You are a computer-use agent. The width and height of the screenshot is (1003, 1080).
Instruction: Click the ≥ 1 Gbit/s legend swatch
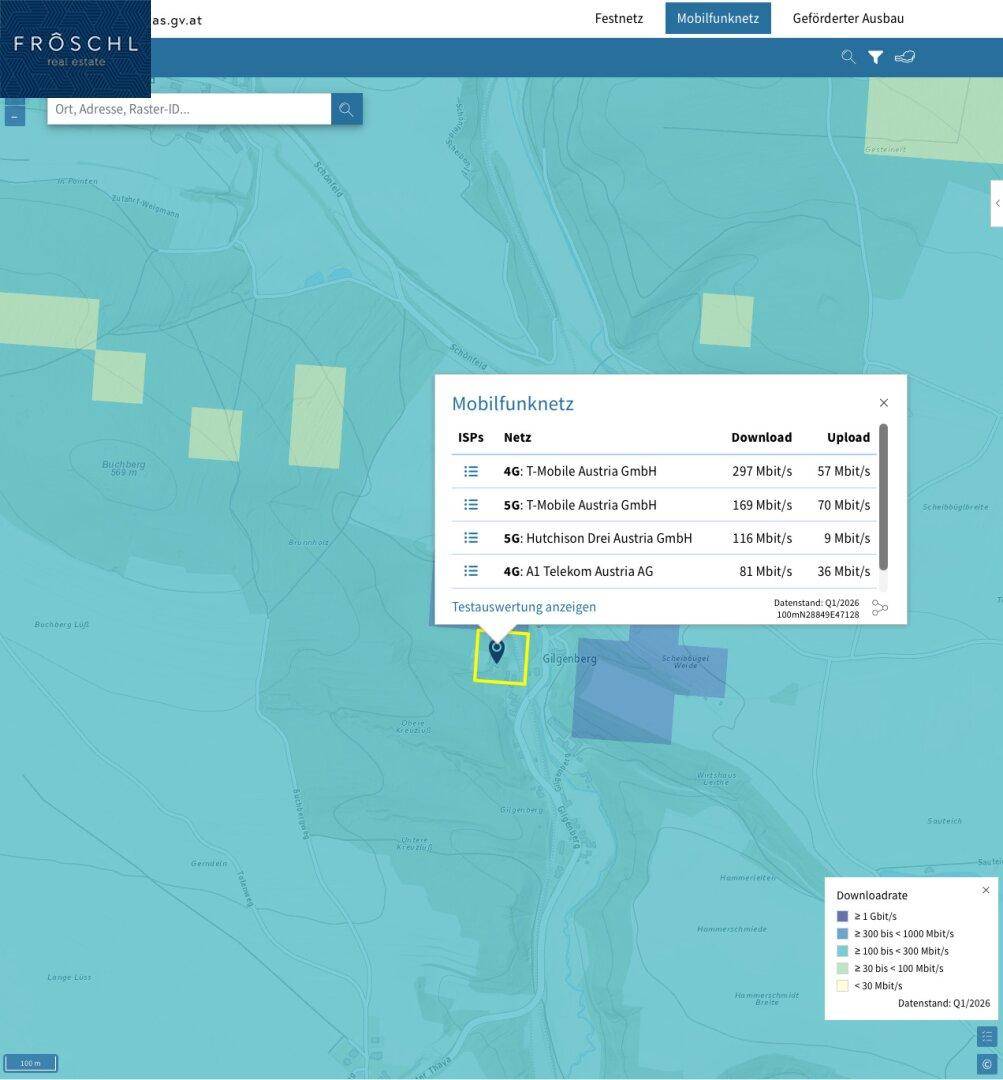(x=842, y=916)
